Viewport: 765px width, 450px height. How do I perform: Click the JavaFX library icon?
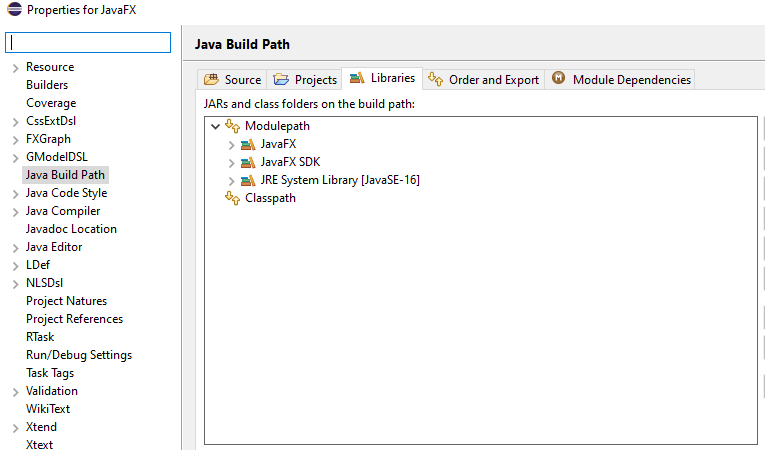pos(248,144)
